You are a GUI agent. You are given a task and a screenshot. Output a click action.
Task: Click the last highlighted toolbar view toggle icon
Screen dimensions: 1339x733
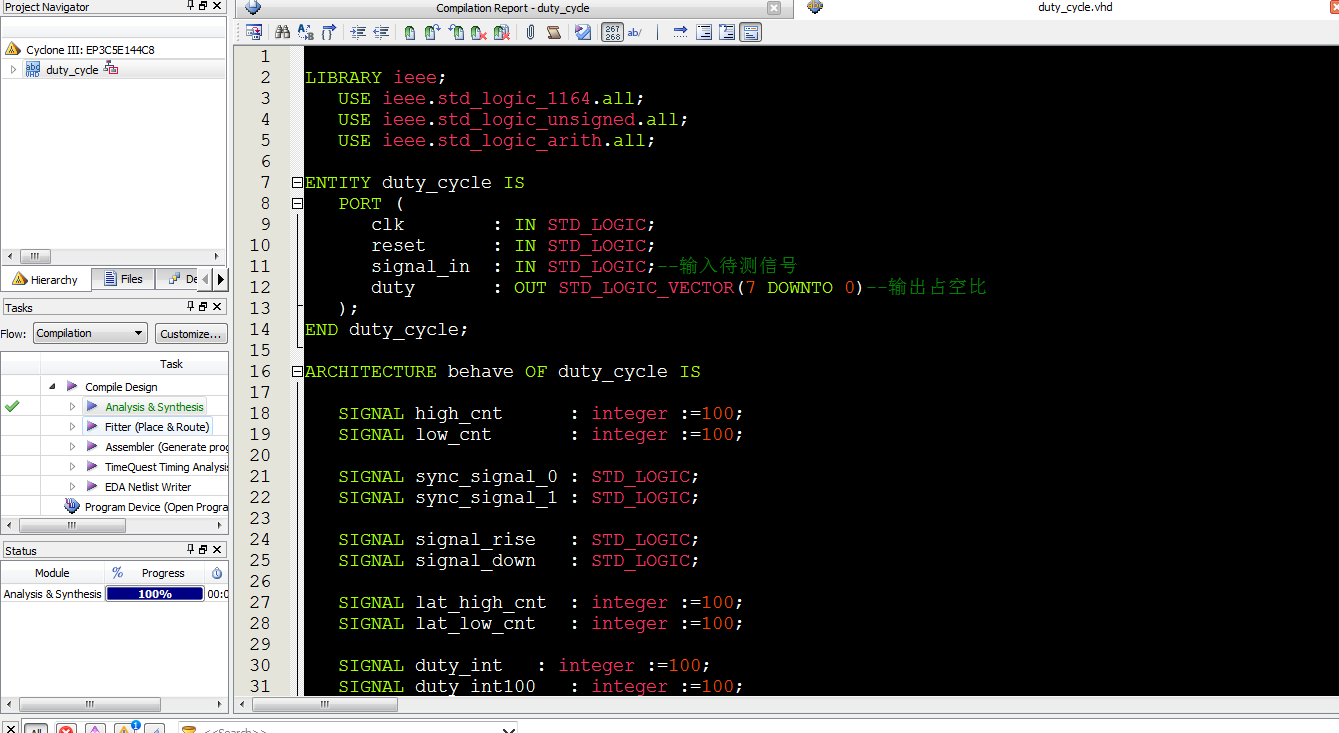tap(751, 32)
